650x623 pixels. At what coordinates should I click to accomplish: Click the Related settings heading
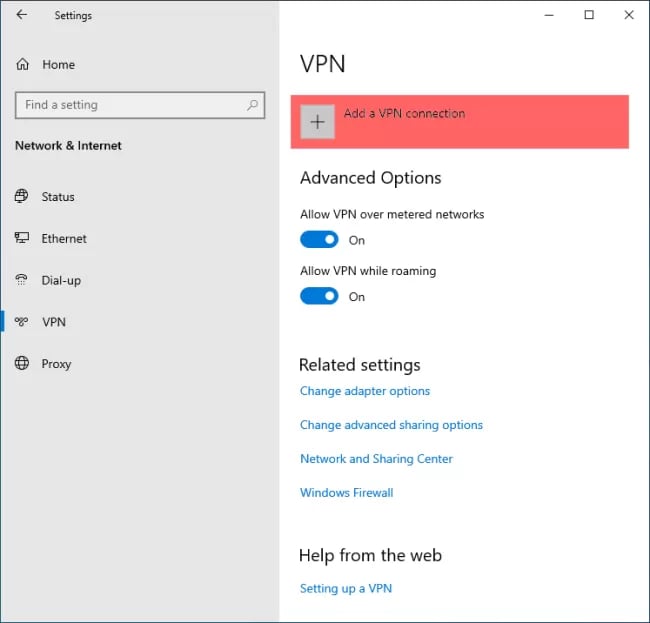[360, 365]
